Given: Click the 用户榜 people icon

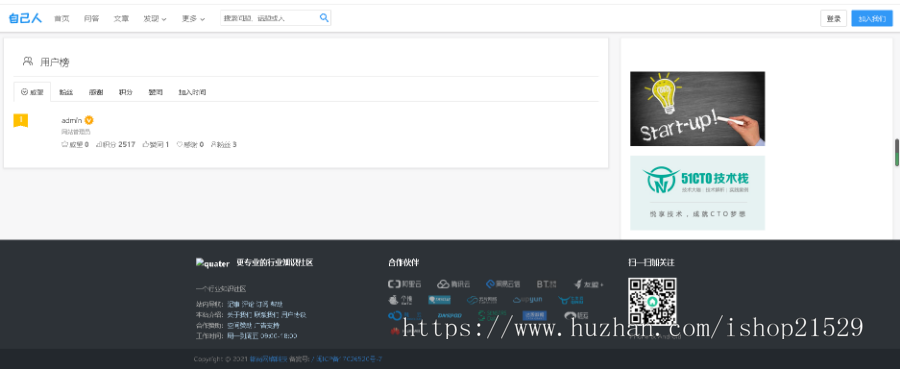Looking at the screenshot, I should coord(28,61).
